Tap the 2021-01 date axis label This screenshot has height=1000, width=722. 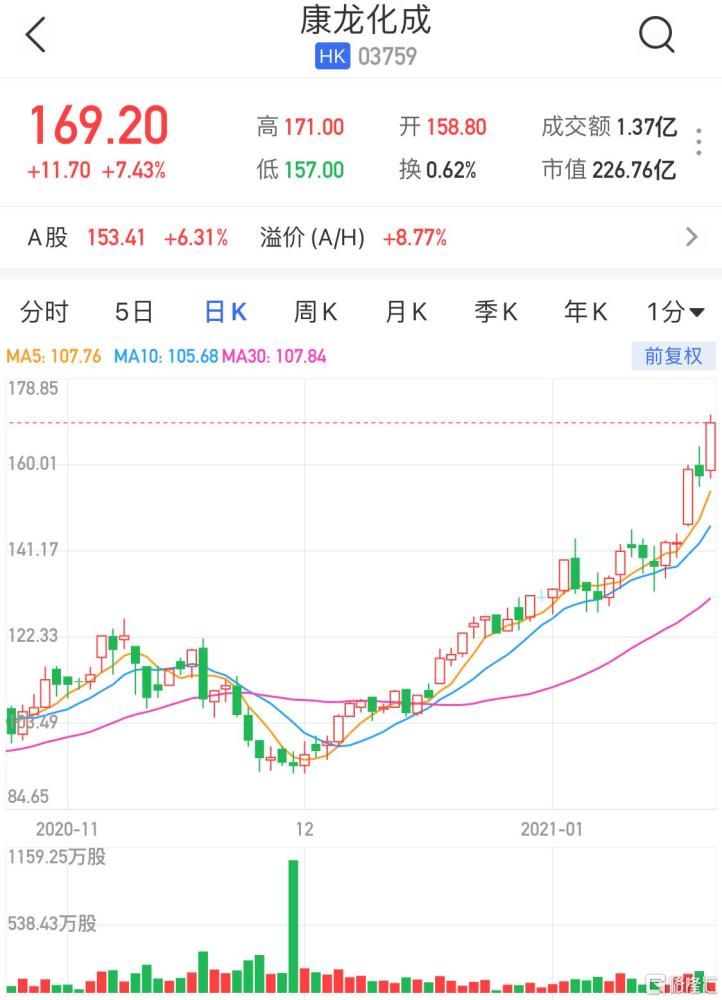[552, 829]
